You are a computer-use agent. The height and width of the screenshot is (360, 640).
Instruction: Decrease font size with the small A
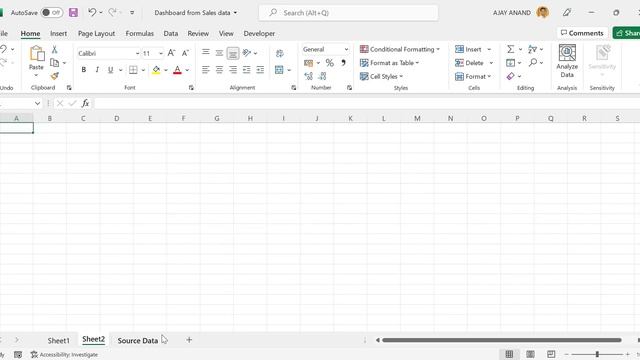(185, 53)
